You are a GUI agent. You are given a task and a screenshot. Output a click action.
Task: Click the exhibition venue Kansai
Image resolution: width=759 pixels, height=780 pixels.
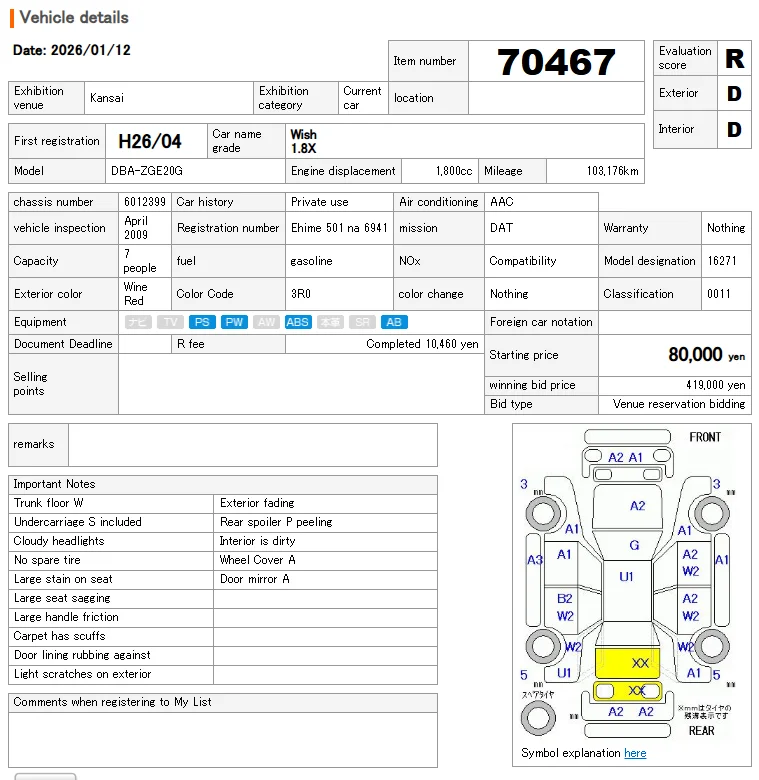click(x=107, y=98)
